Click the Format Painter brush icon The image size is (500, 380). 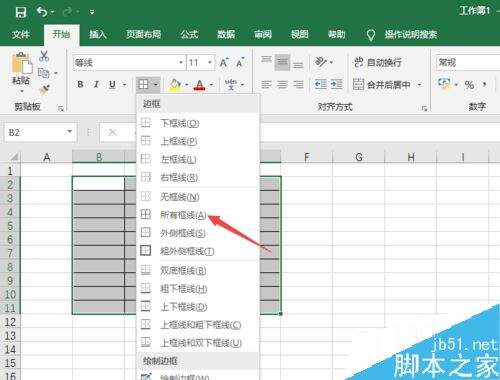click(44, 89)
